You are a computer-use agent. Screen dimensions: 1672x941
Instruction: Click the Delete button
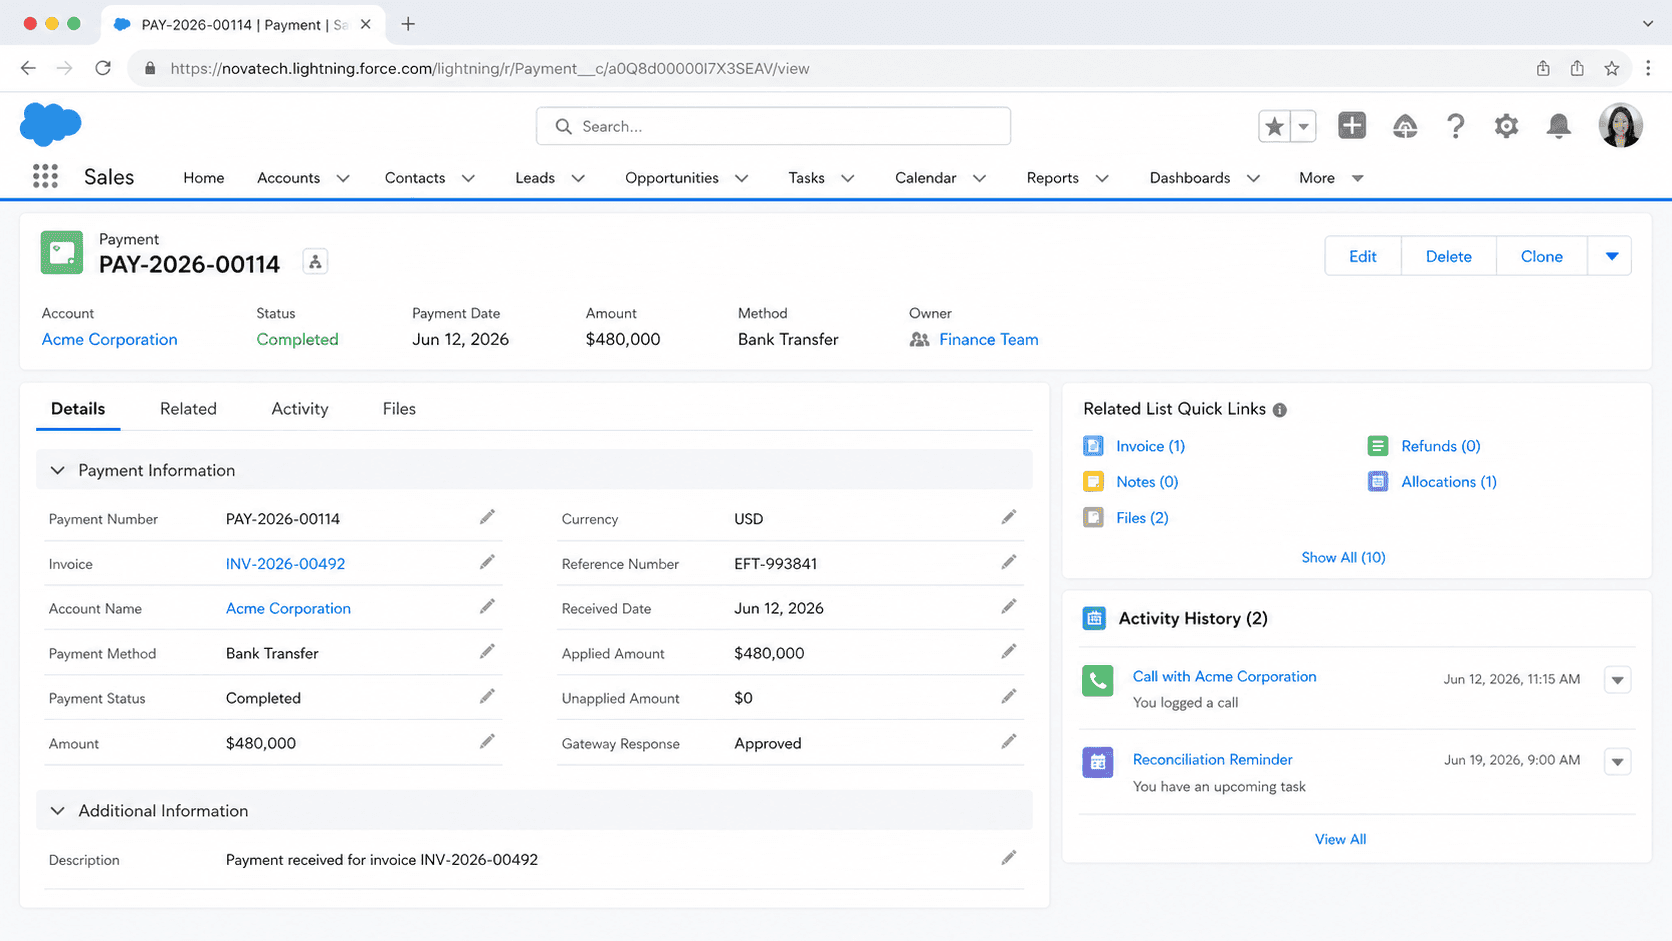pos(1449,256)
